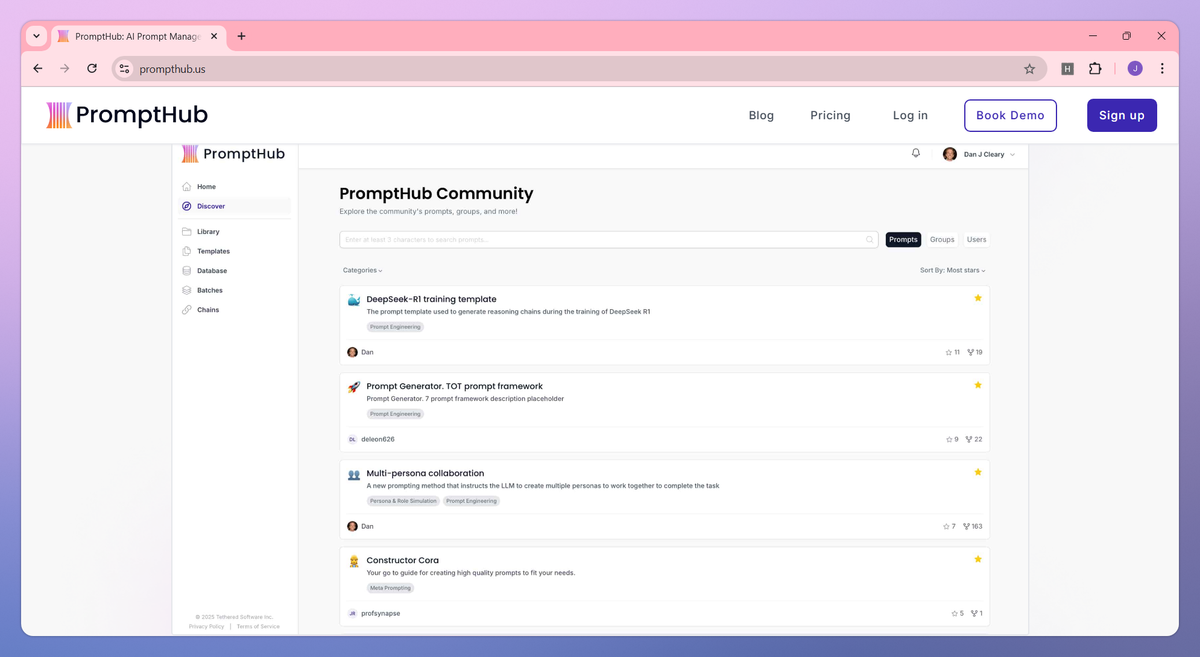1200x657 pixels.
Task: Toggle yellow star on Multi-persona collaboration
Action: tap(978, 472)
